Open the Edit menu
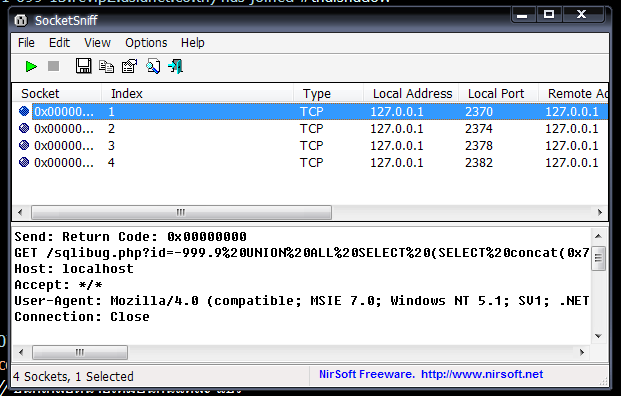The height and width of the screenshot is (396, 621). 59,43
